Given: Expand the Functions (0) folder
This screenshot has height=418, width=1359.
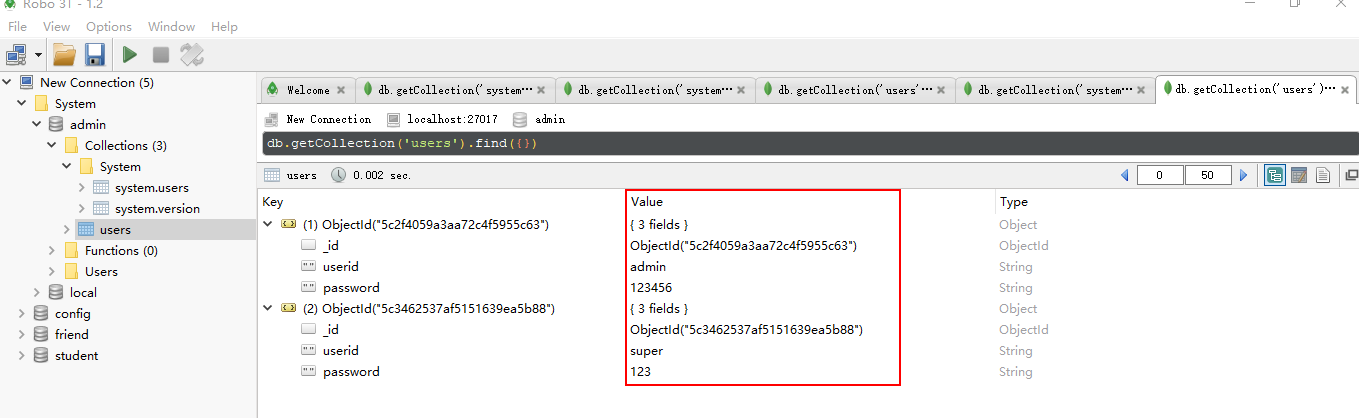Looking at the screenshot, I should (x=52, y=250).
